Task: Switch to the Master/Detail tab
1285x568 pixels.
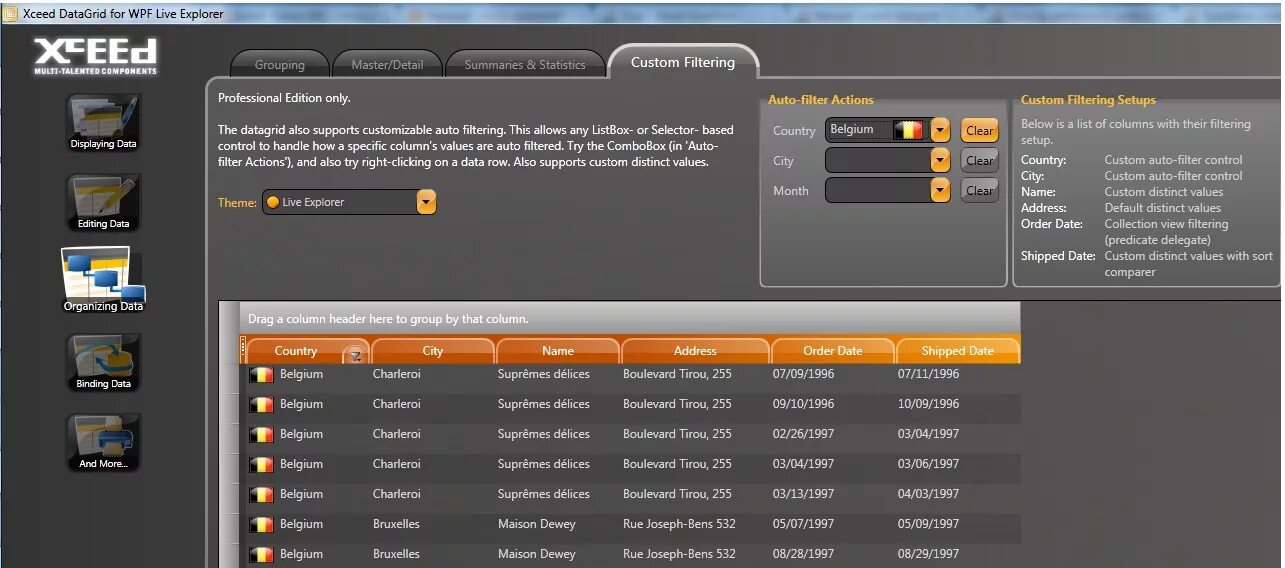Action: tap(387, 64)
